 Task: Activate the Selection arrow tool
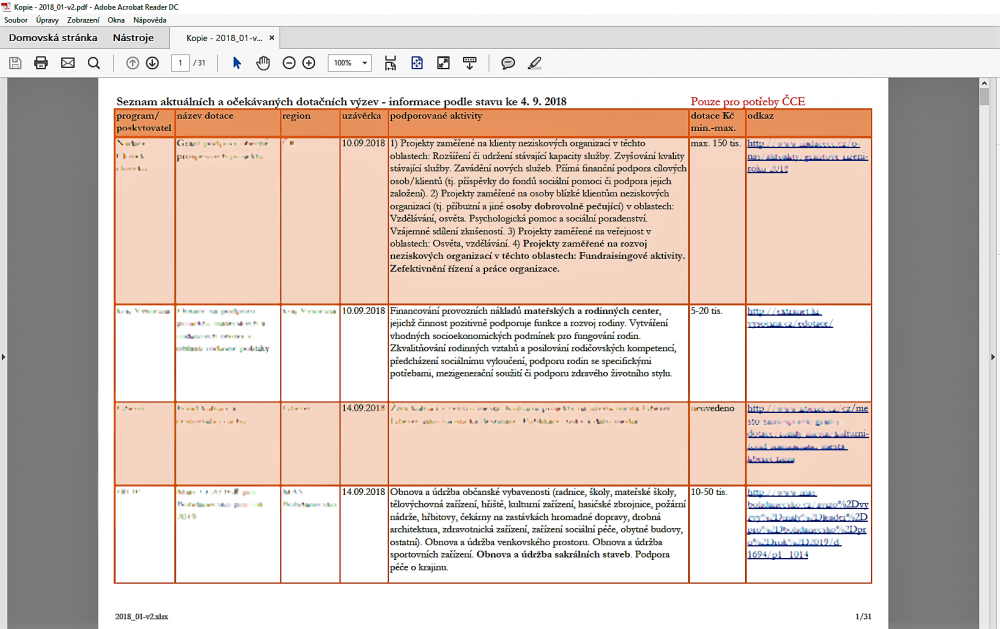point(237,63)
